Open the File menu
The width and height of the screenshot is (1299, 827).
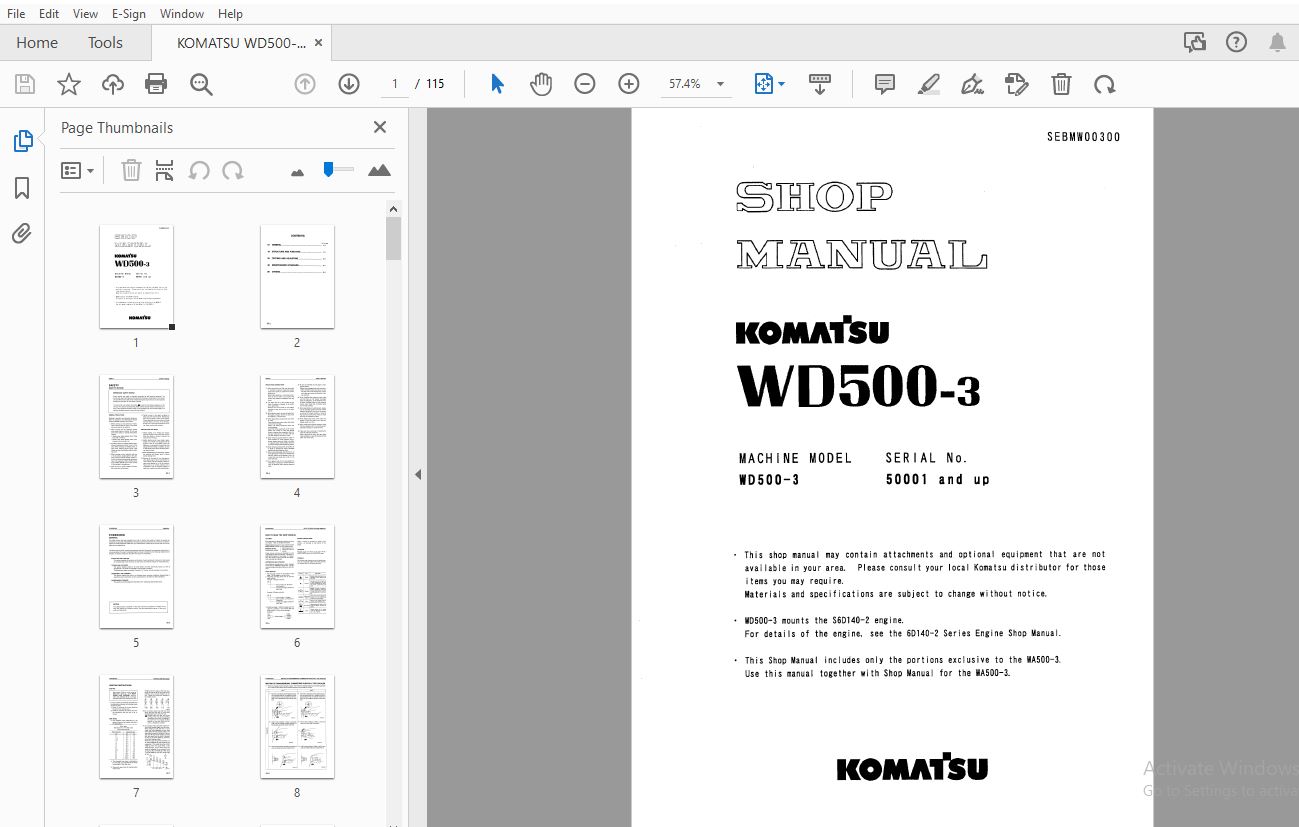tap(17, 13)
